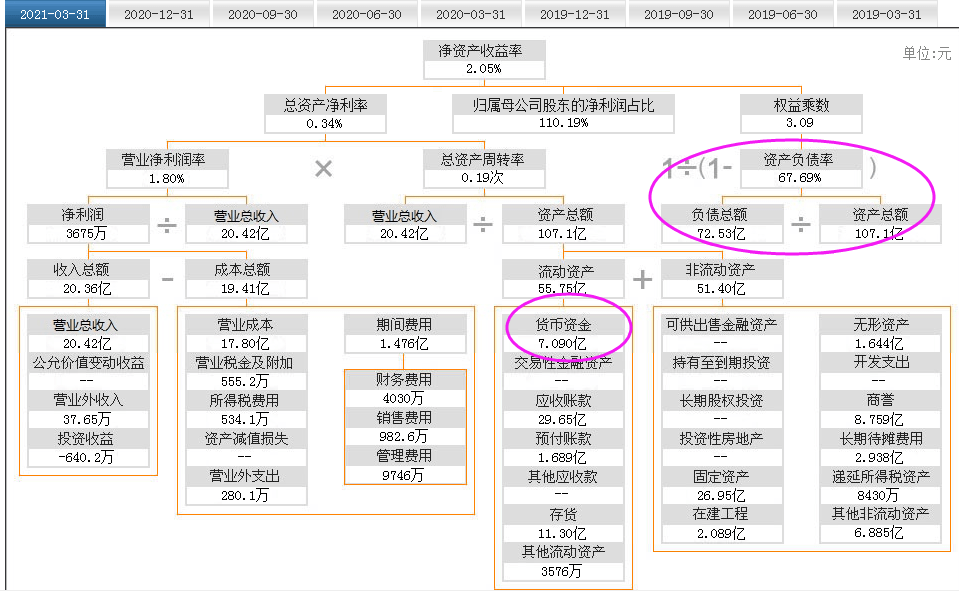
Task: Switch to the 2021-03-31 tab
Action: pyautogui.click(x=55, y=14)
